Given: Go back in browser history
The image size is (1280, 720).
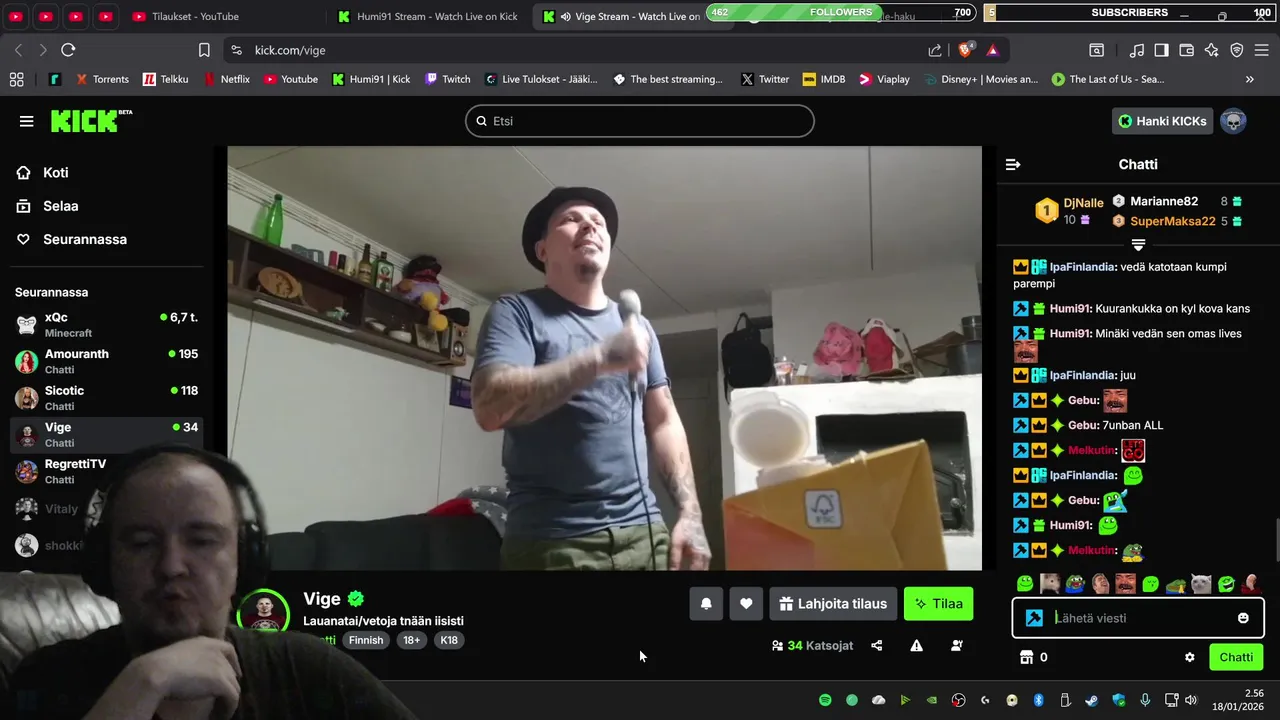Looking at the screenshot, I should click(18, 50).
